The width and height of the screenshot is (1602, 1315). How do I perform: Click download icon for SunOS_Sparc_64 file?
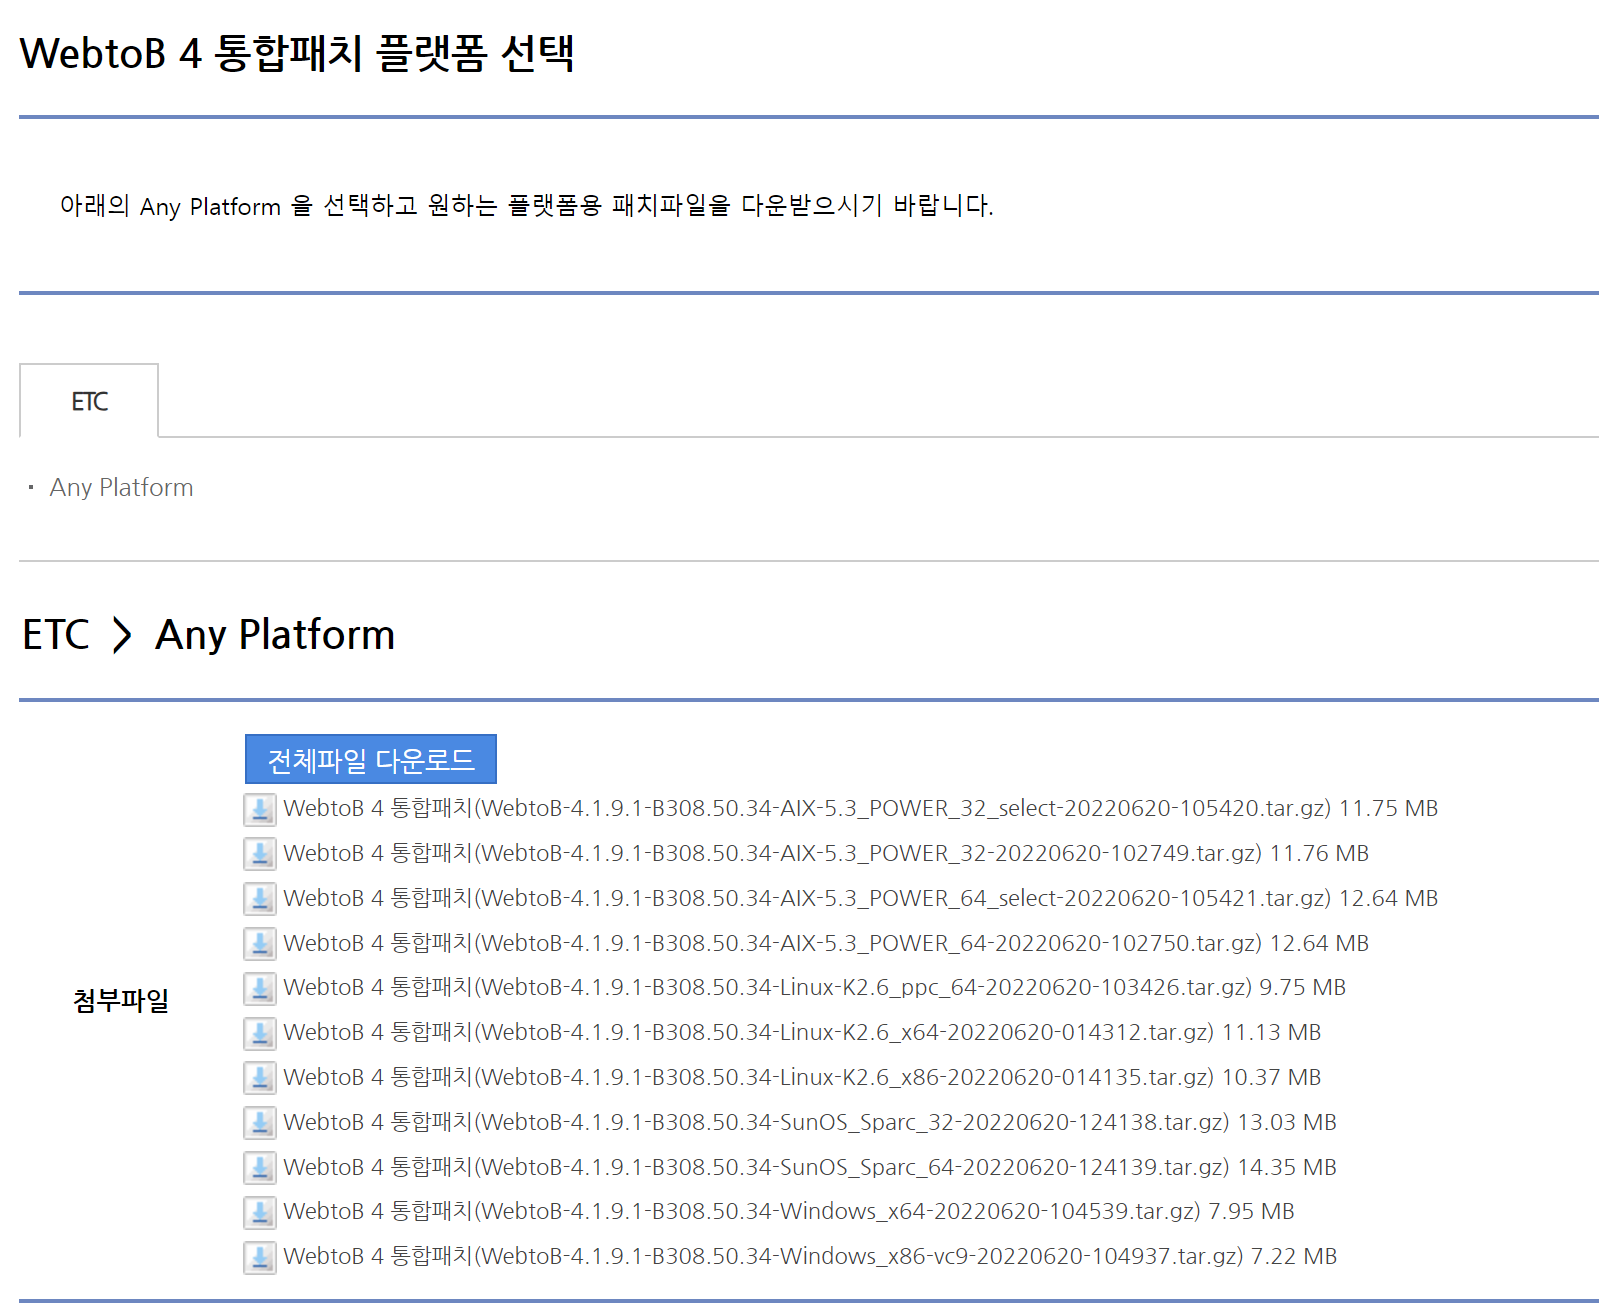tap(260, 1168)
